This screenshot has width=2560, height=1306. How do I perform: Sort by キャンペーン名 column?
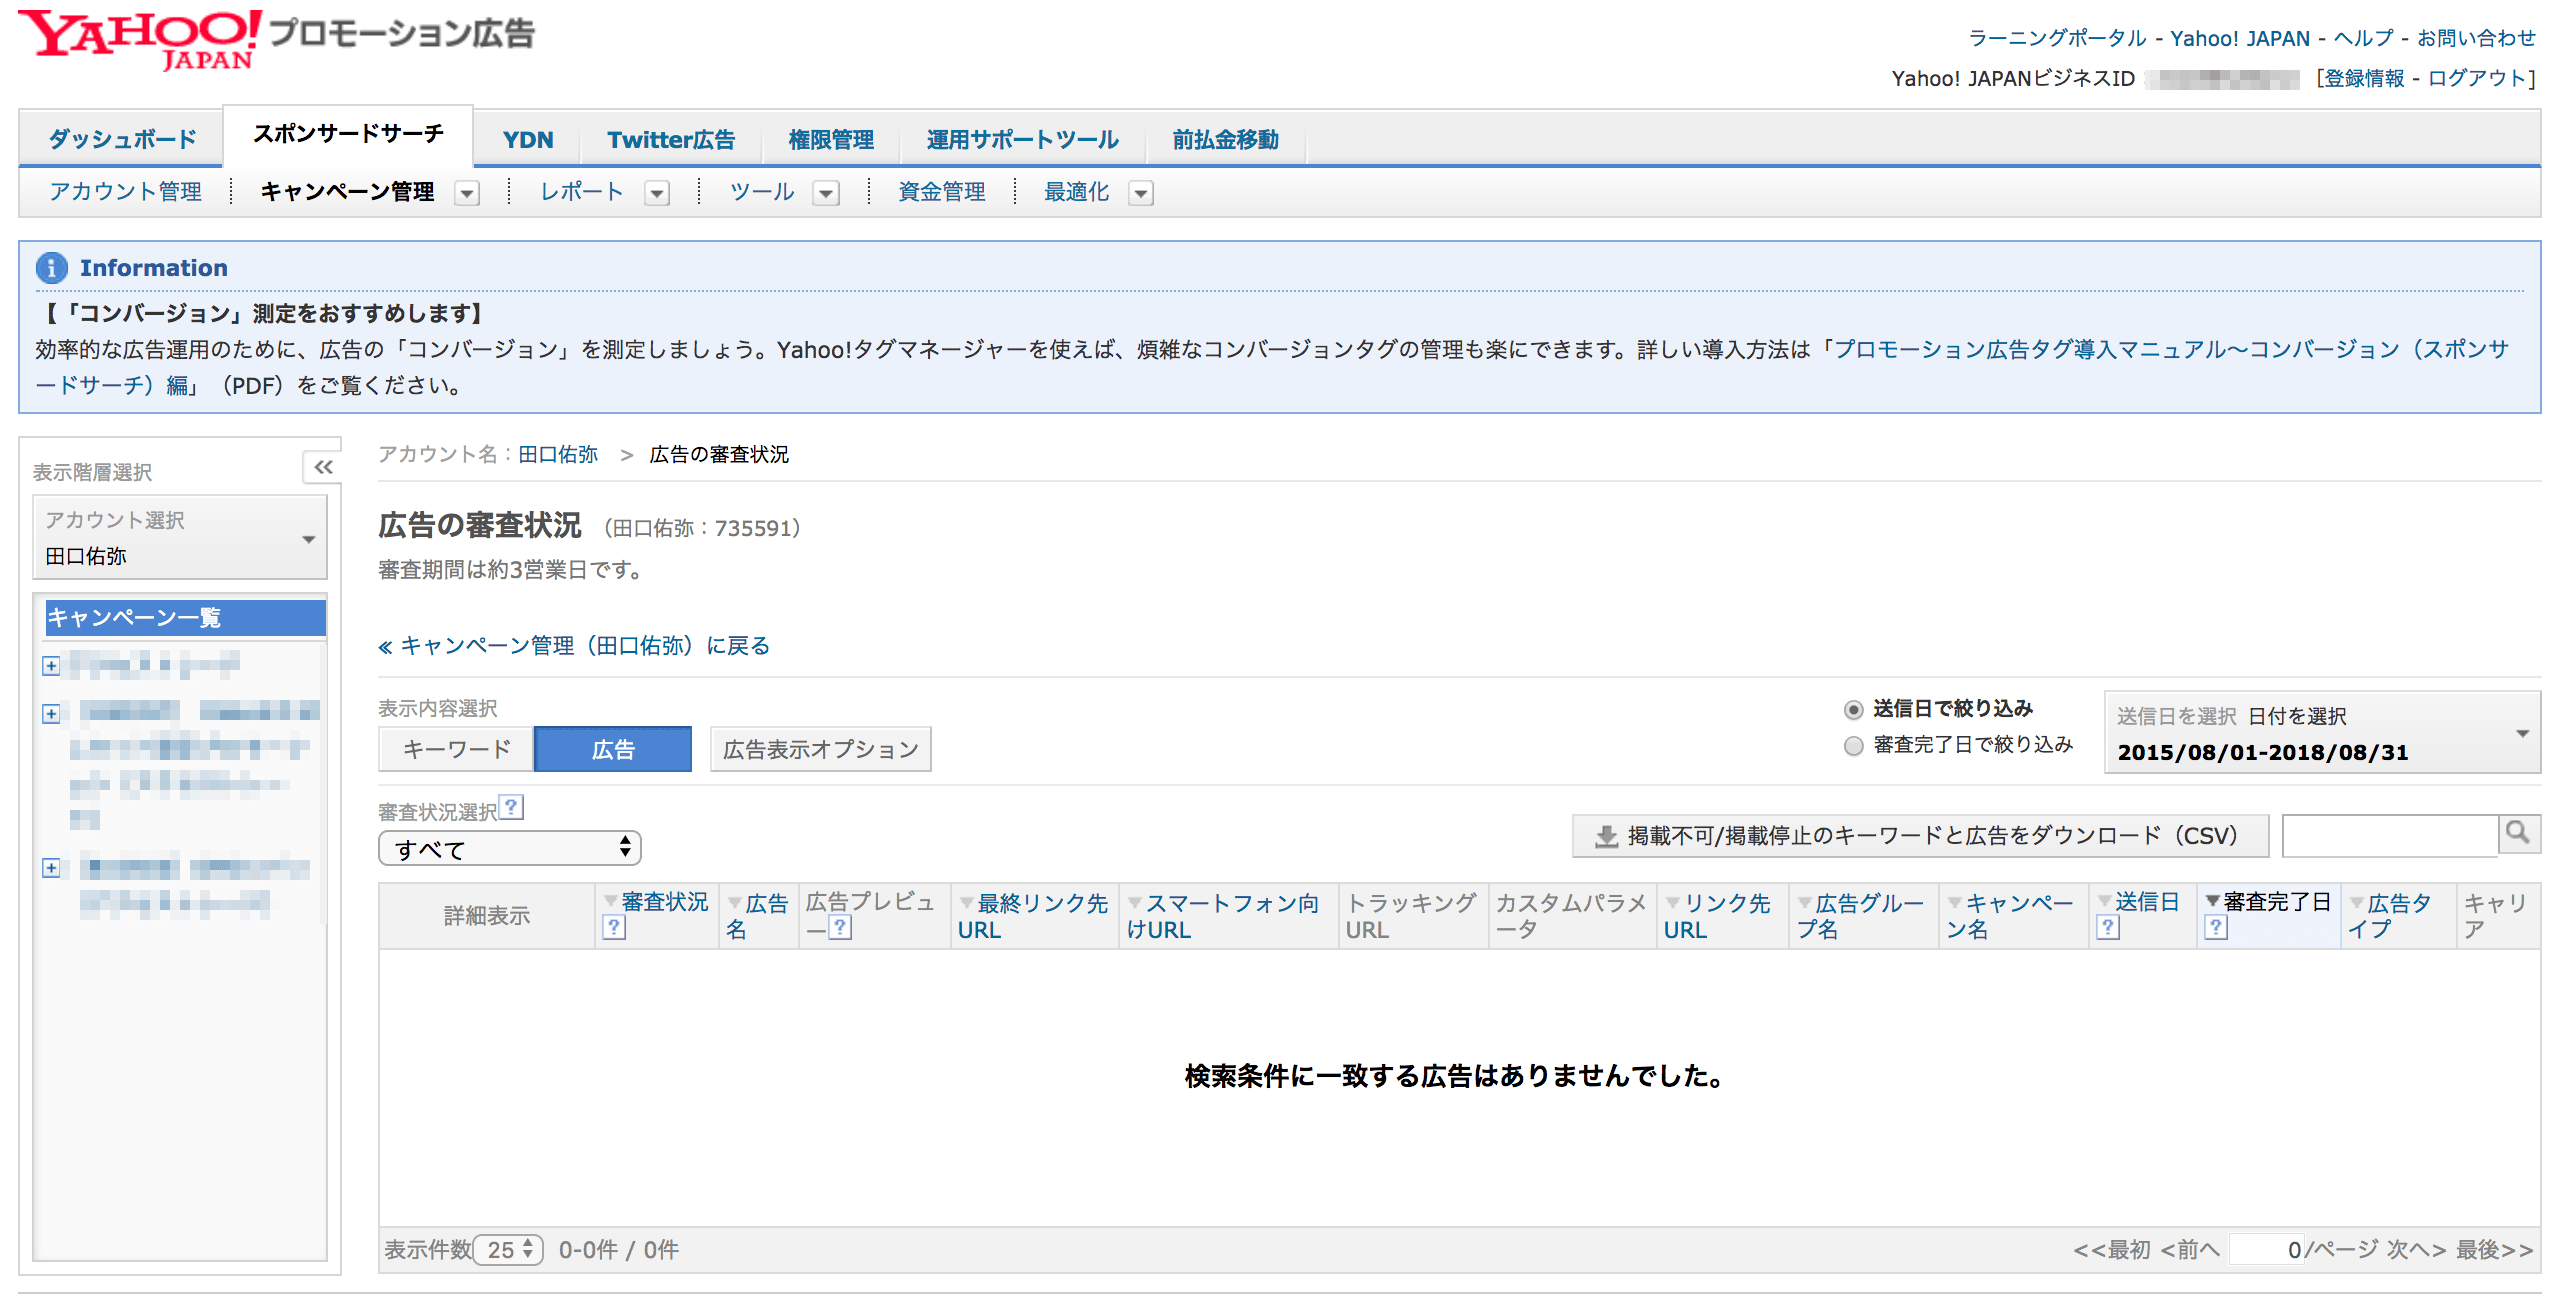[x=2010, y=916]
